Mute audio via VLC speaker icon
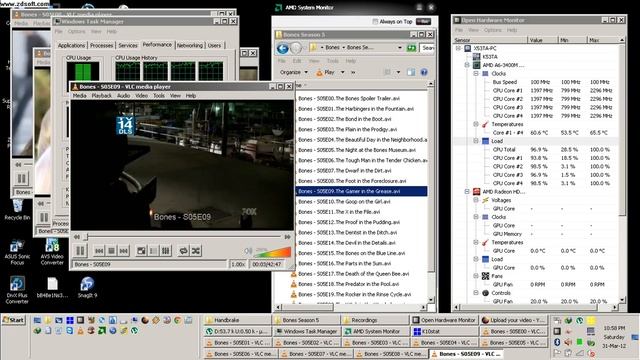Screen dimensions: 640x360 coord(248,251)
